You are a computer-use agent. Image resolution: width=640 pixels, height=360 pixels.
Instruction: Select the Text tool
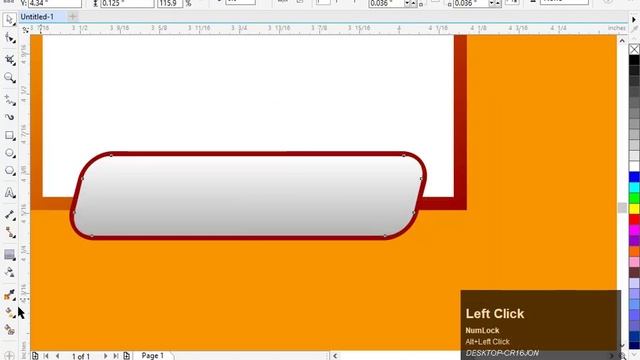[x=9, y=192]
